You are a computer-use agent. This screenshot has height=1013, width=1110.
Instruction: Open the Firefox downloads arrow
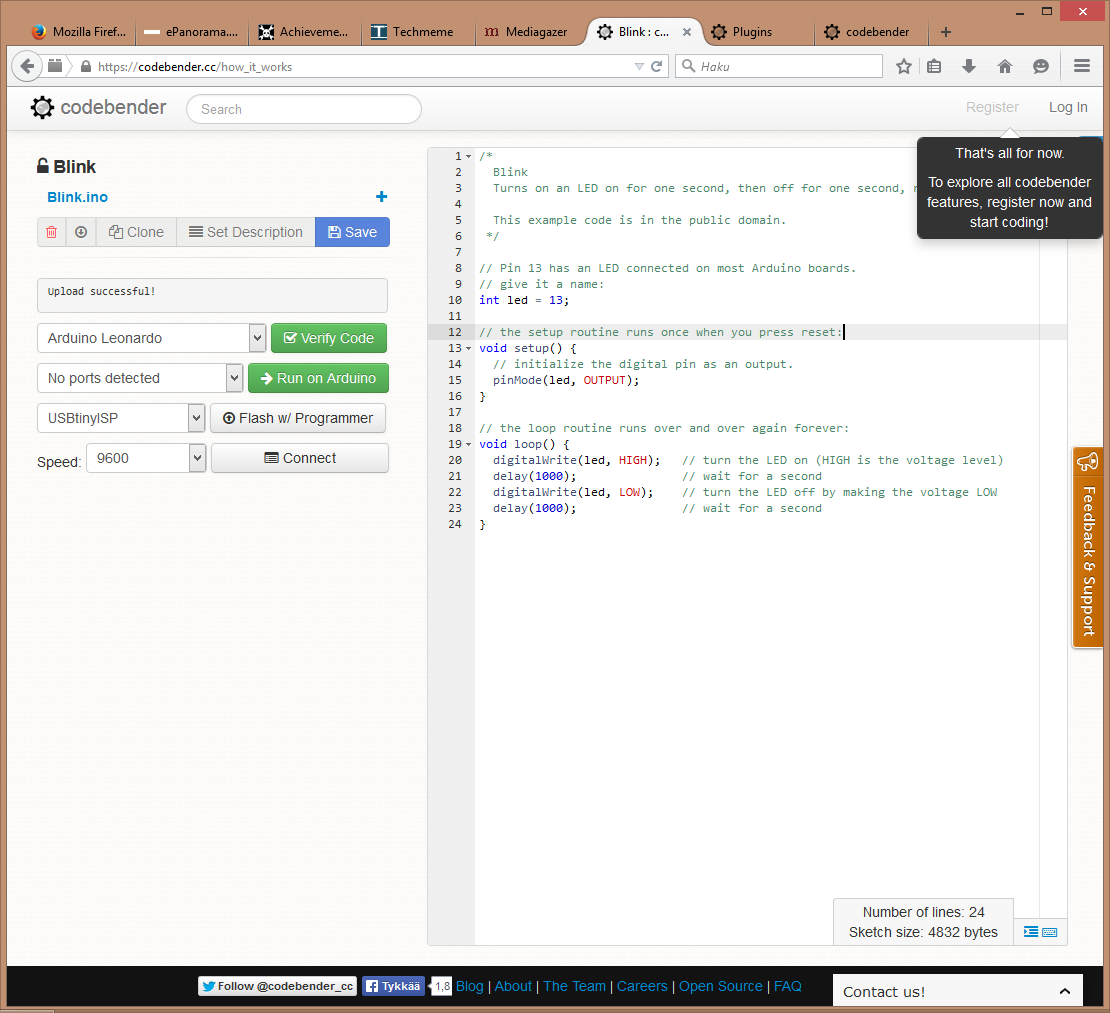tap(969, 67)
